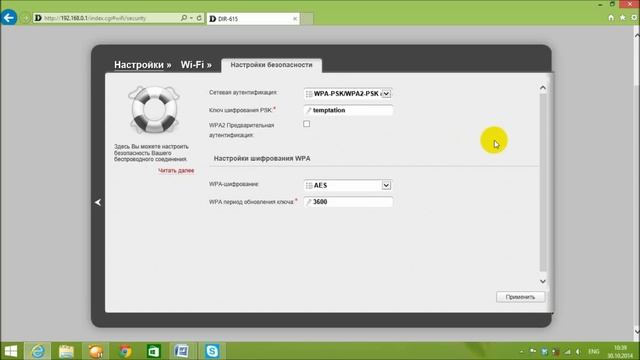Viewport: 640px width, 360px height.
Task: Open Google Chrome from taskbar
Action: pyautogui.click(x=125, y=351)
